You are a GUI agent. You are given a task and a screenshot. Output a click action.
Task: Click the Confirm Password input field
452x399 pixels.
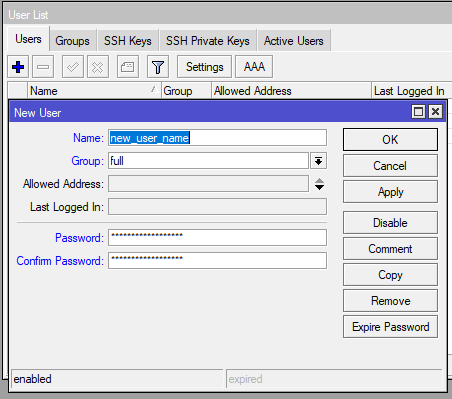pyautogui.click(x=217, y=260)
